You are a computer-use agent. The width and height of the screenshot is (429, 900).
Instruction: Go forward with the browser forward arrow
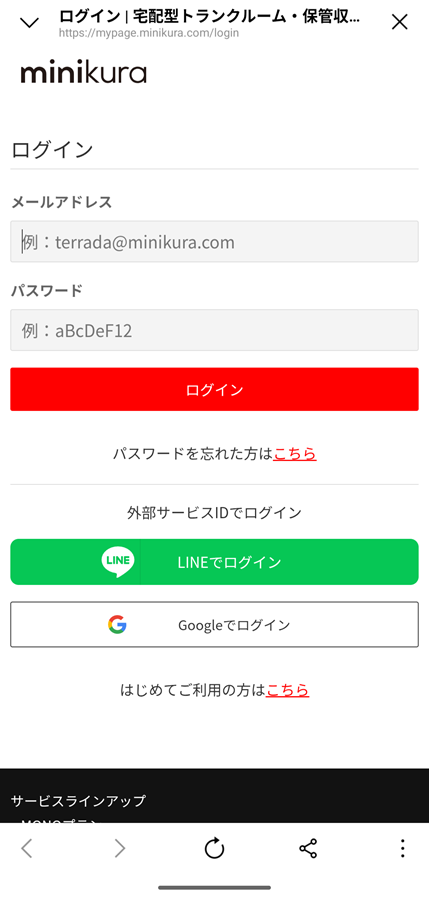tap(119, 848)
